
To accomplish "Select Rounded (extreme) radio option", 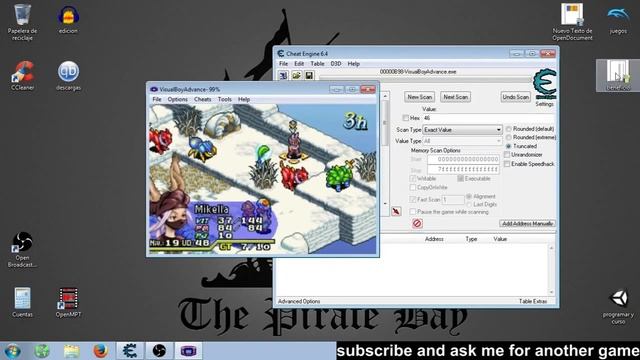I will [x=509, y=138].
